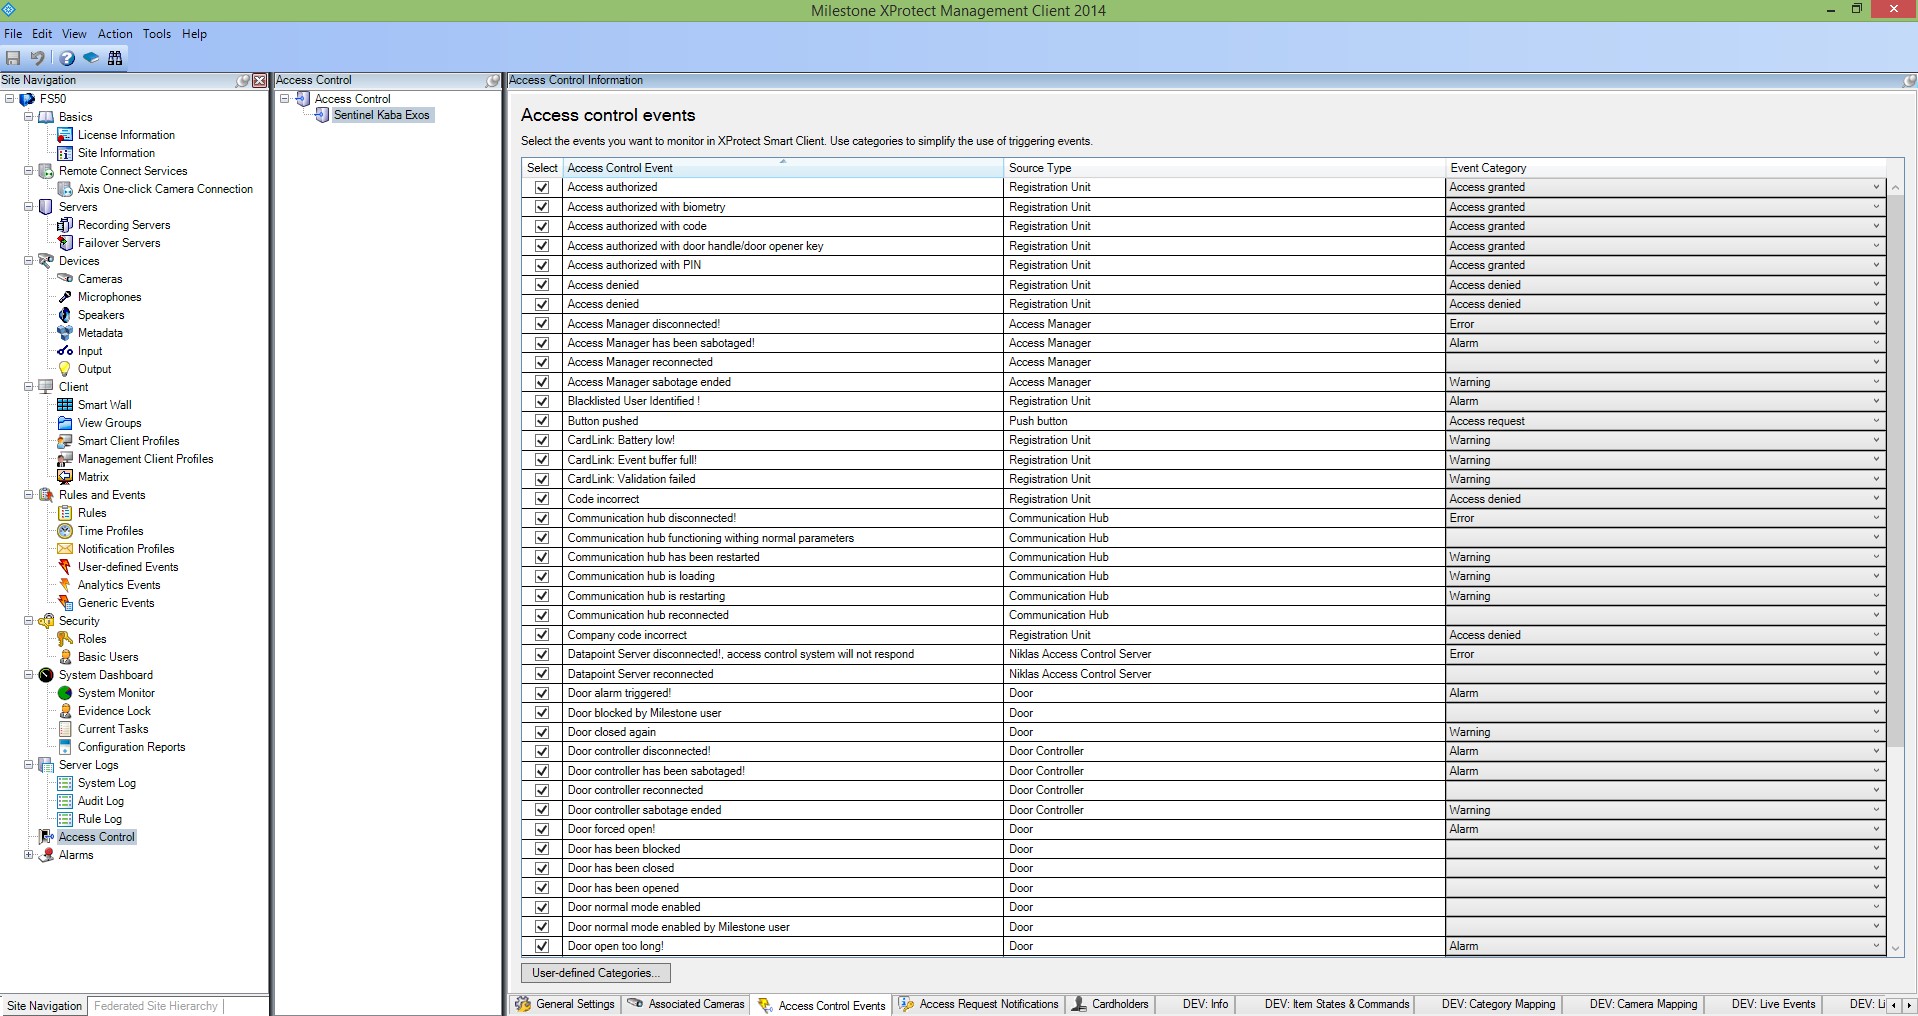Deselect the Door forced open! event
Image resolution: width=1918 pixels, height=1016 pixels.
pos(542,829)
